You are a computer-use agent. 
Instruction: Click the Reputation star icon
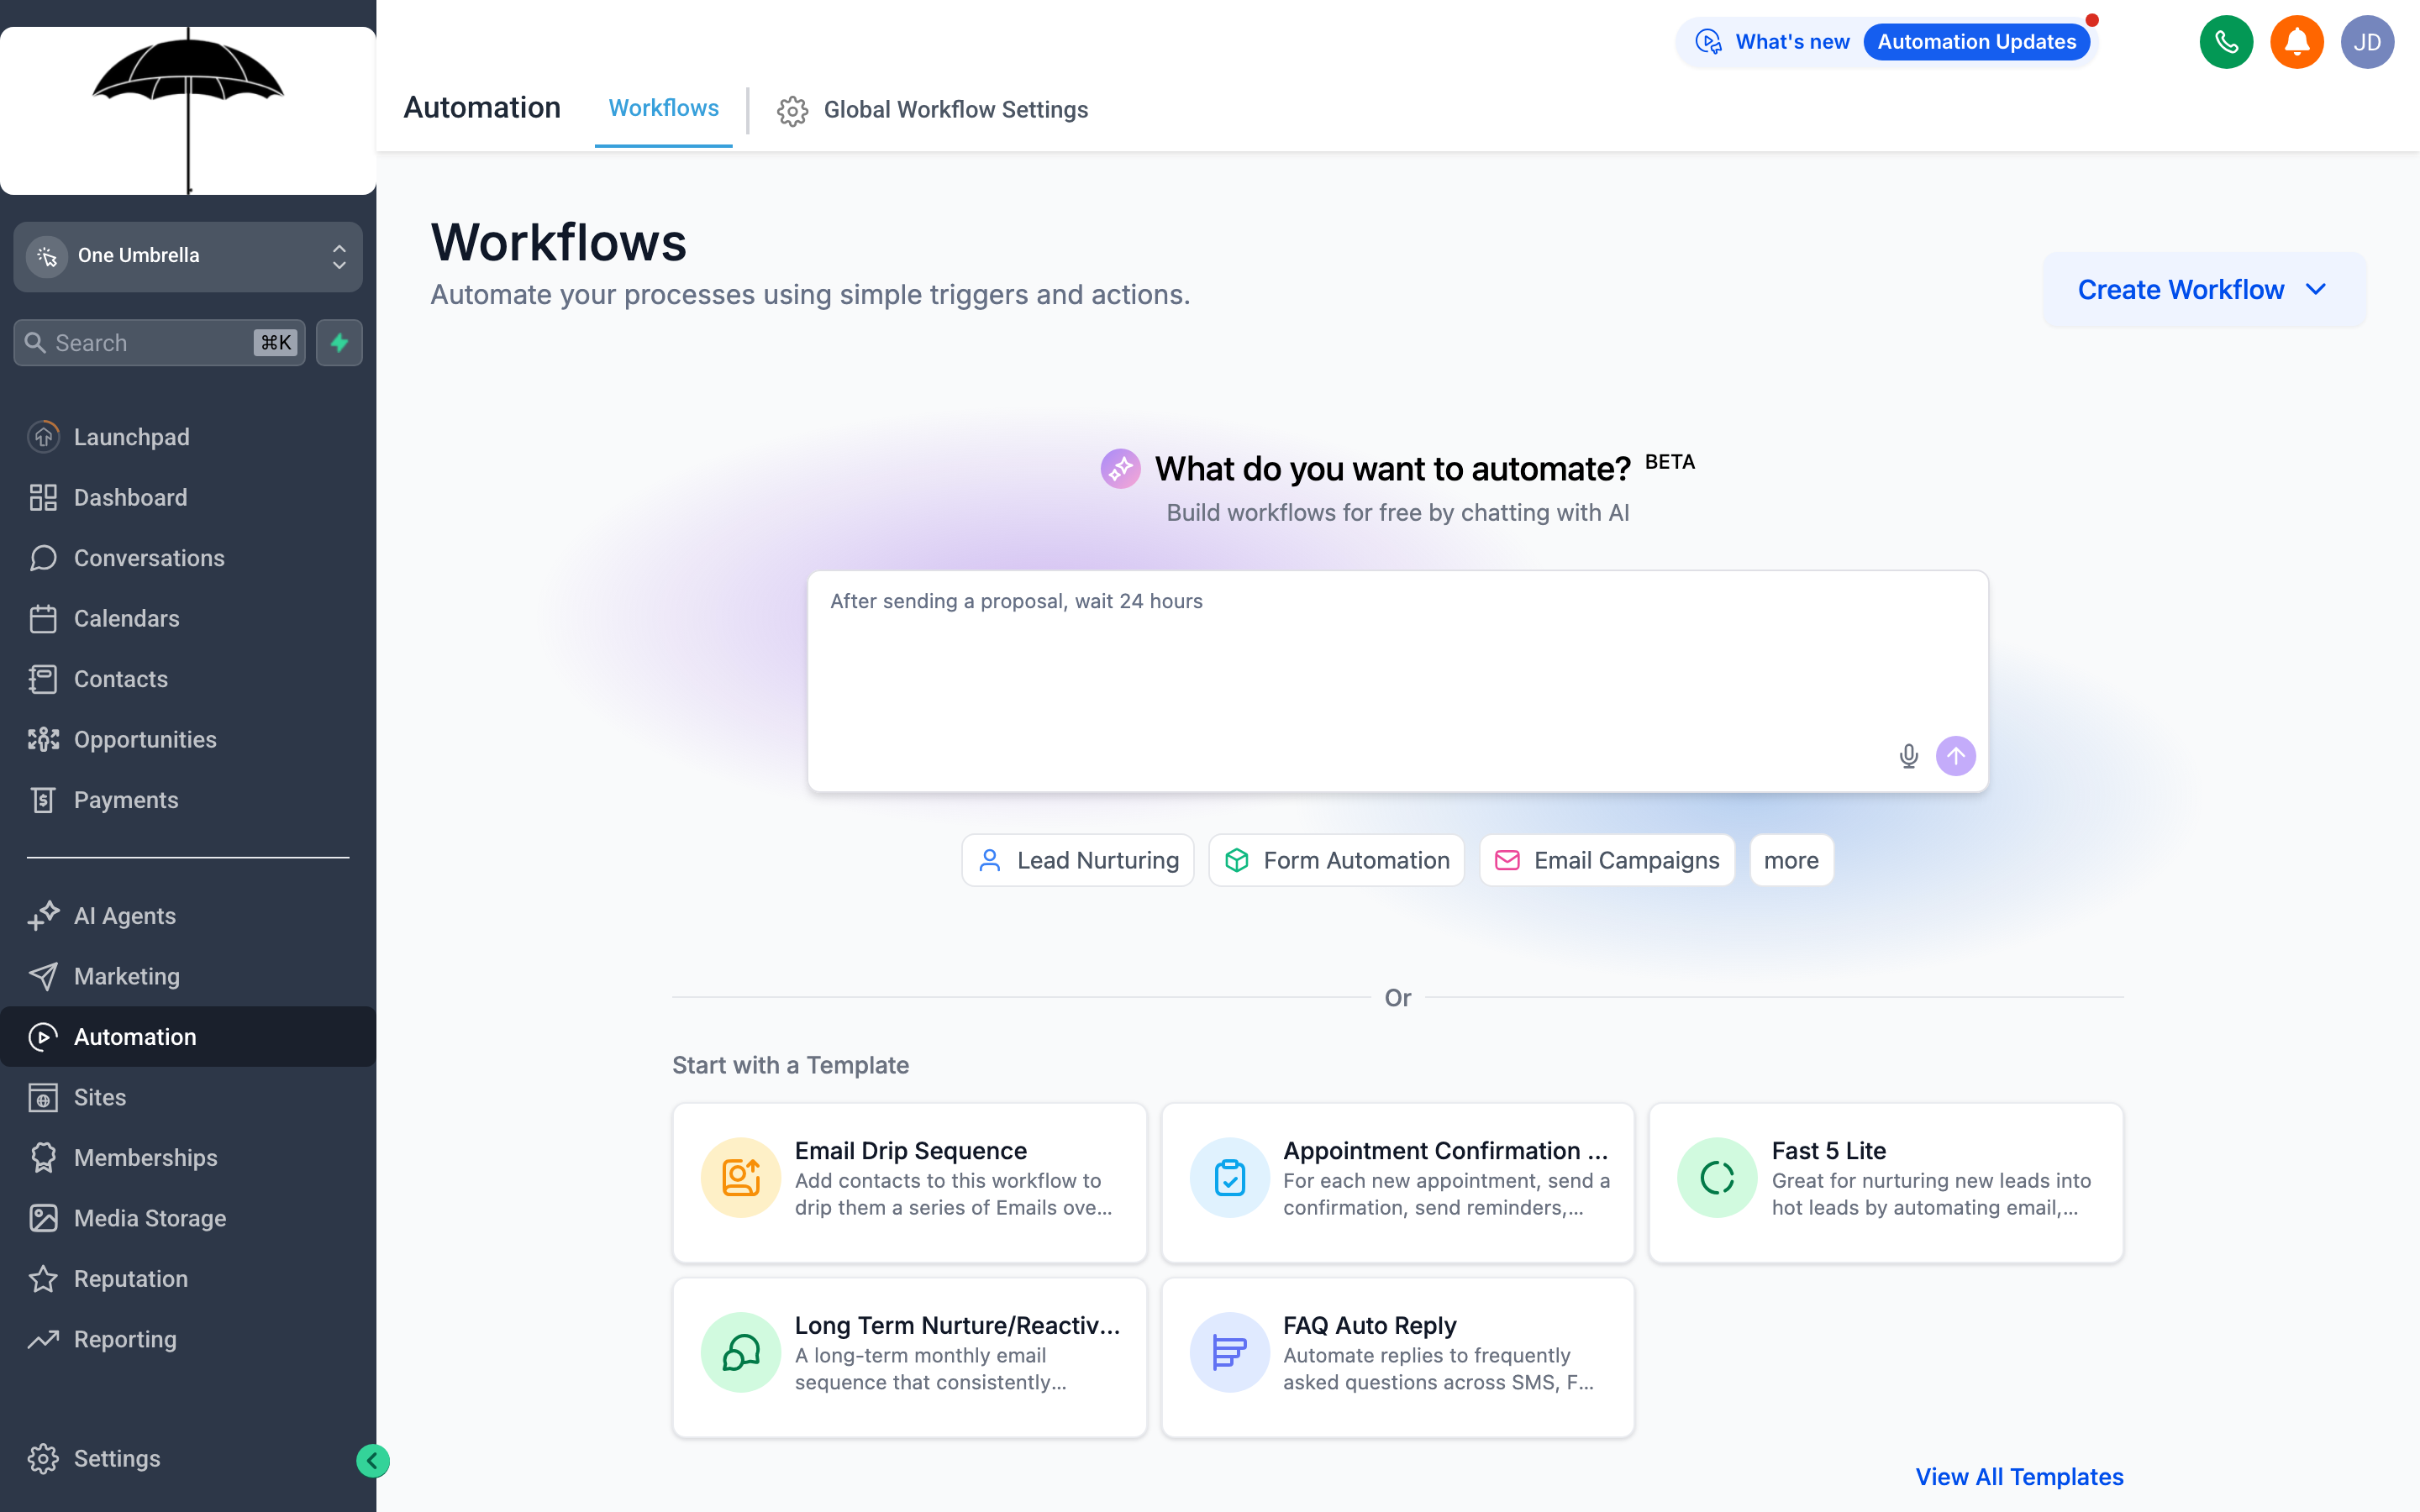click(x=43, y=1279)
